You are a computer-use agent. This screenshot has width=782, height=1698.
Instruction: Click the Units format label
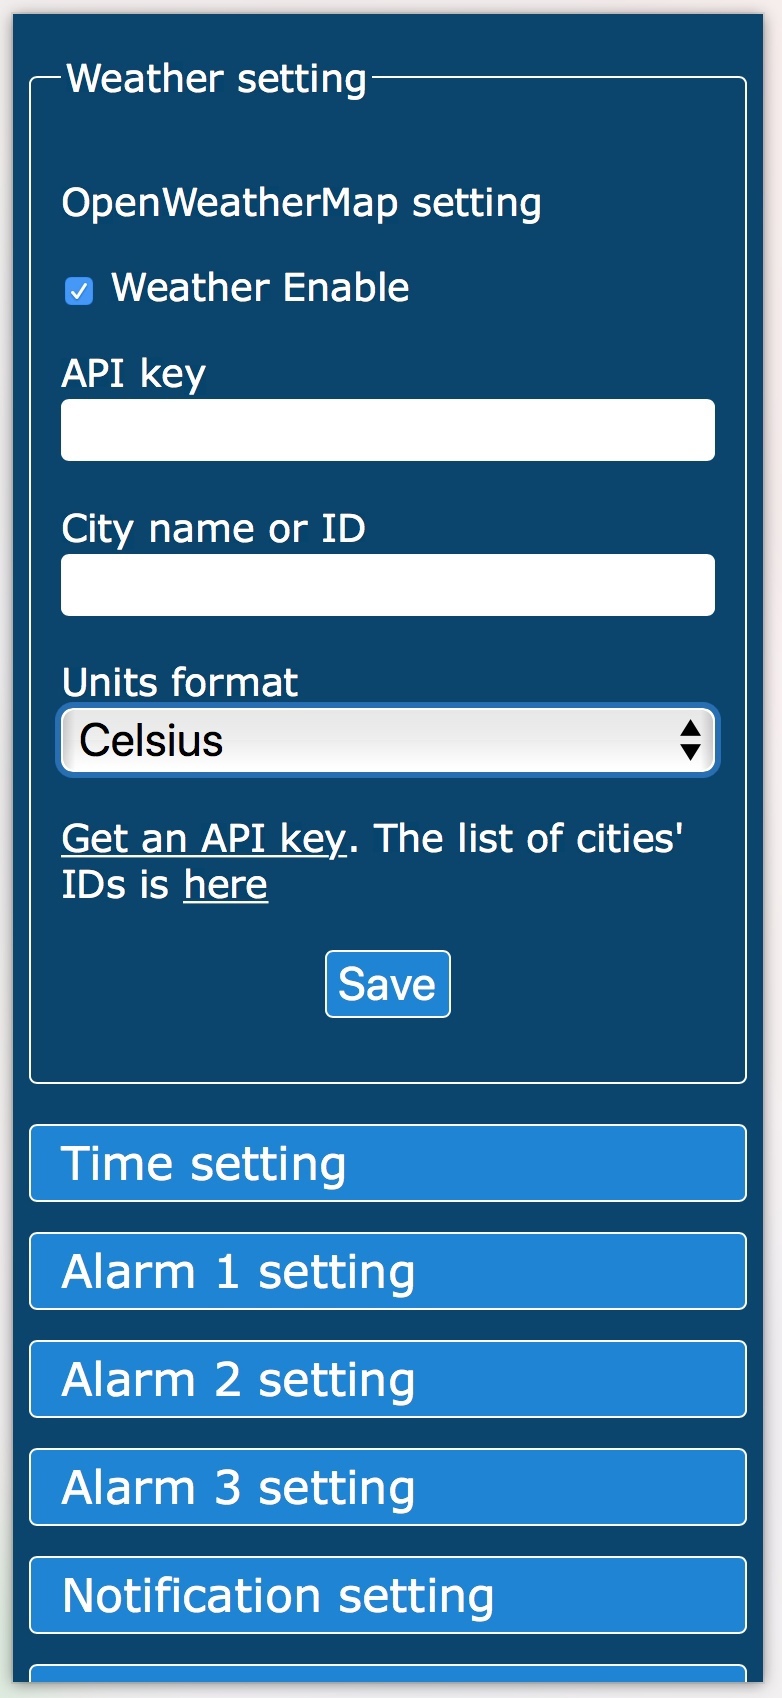(x=180, y=682)
